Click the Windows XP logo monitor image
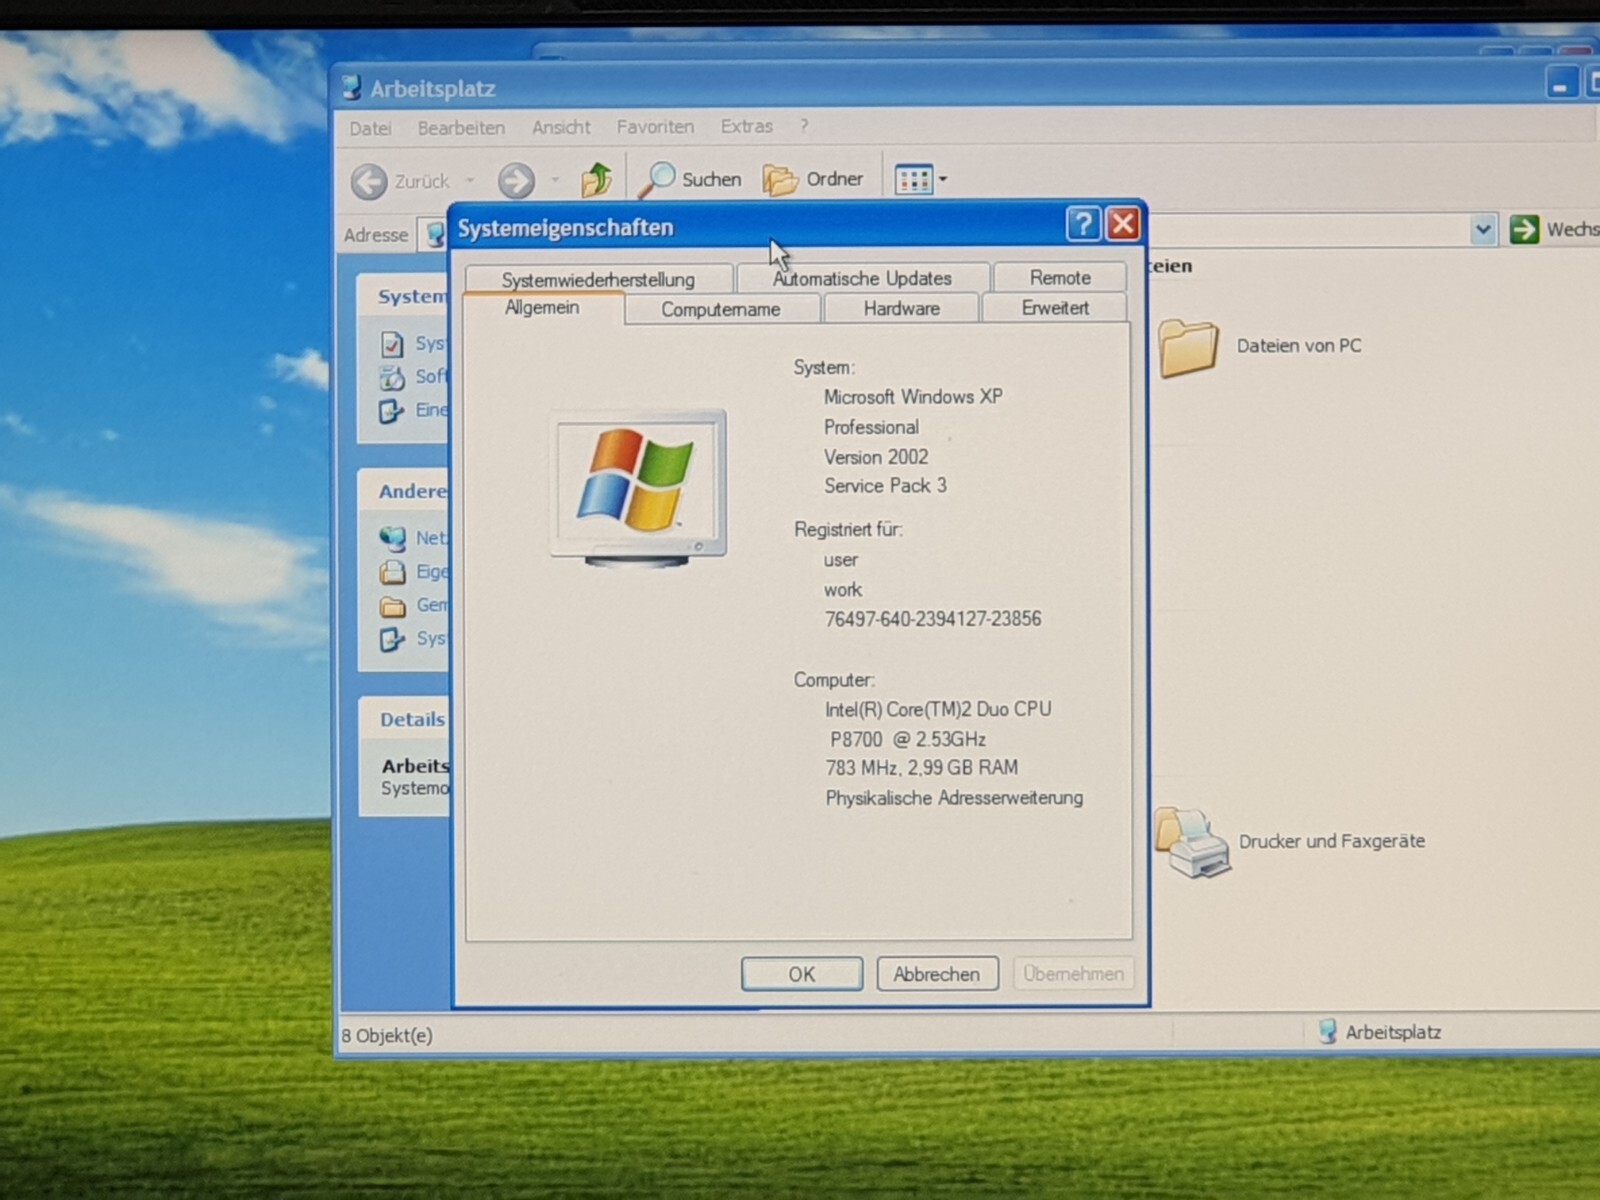This screenshot has height=1200, width=1600. tap(638, 487)
